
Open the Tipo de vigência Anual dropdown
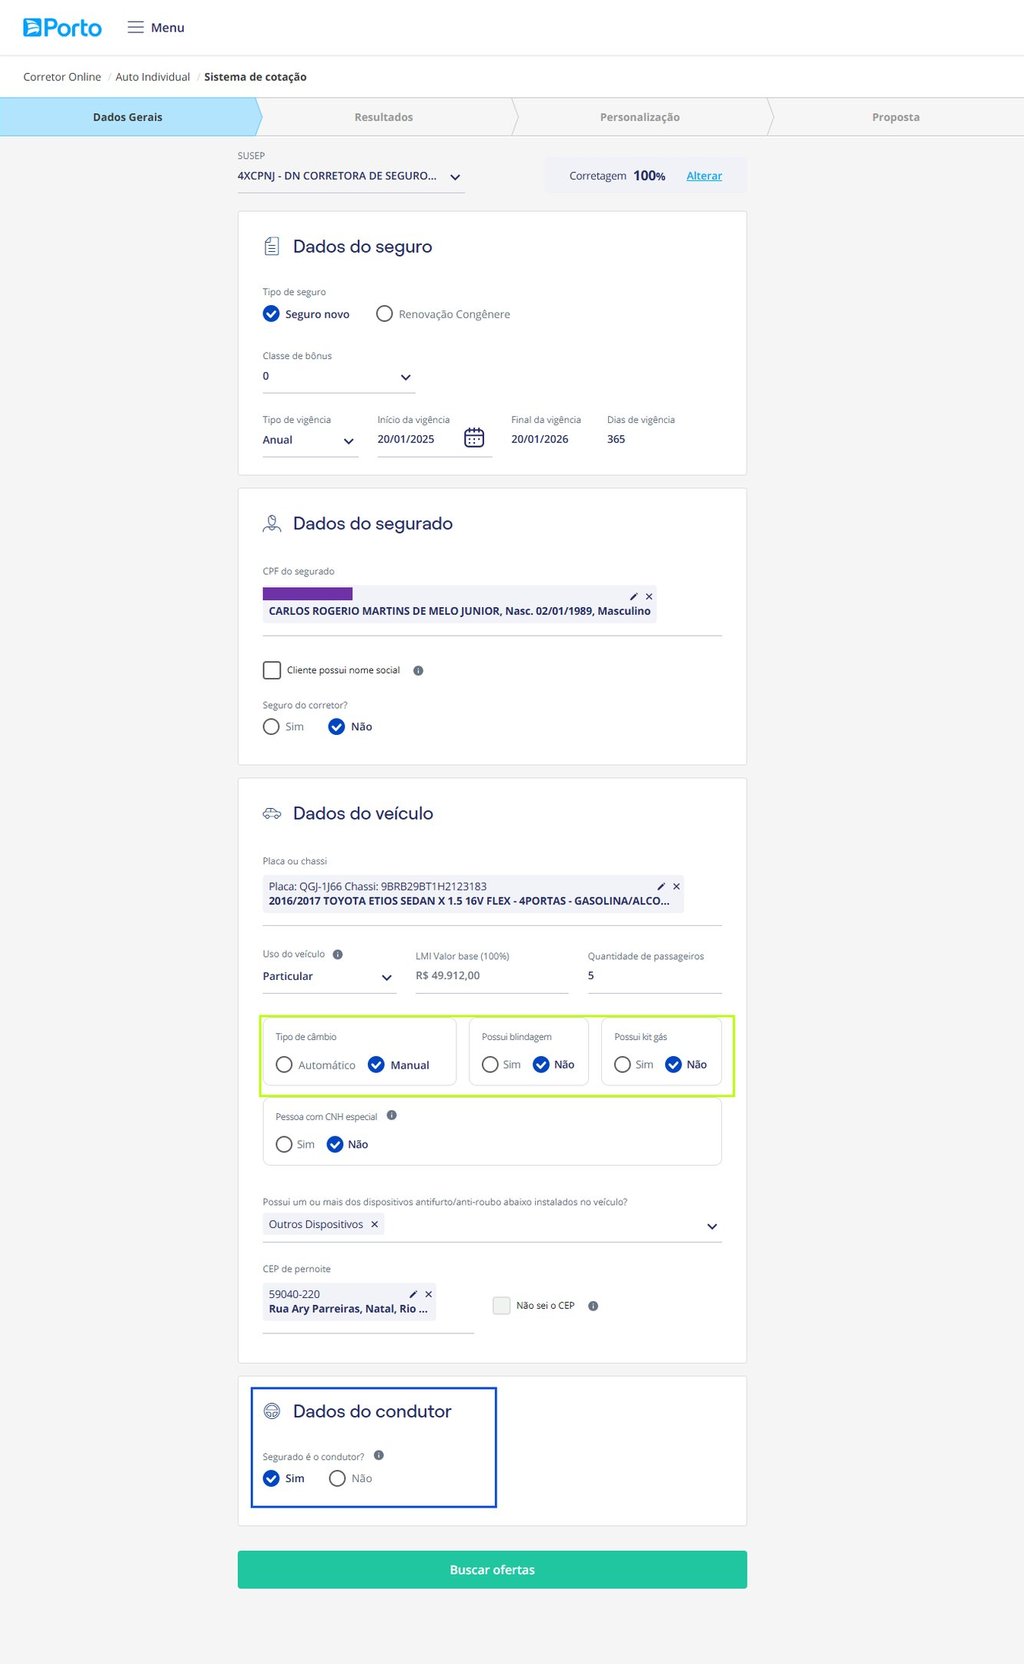tap(310, 440)
